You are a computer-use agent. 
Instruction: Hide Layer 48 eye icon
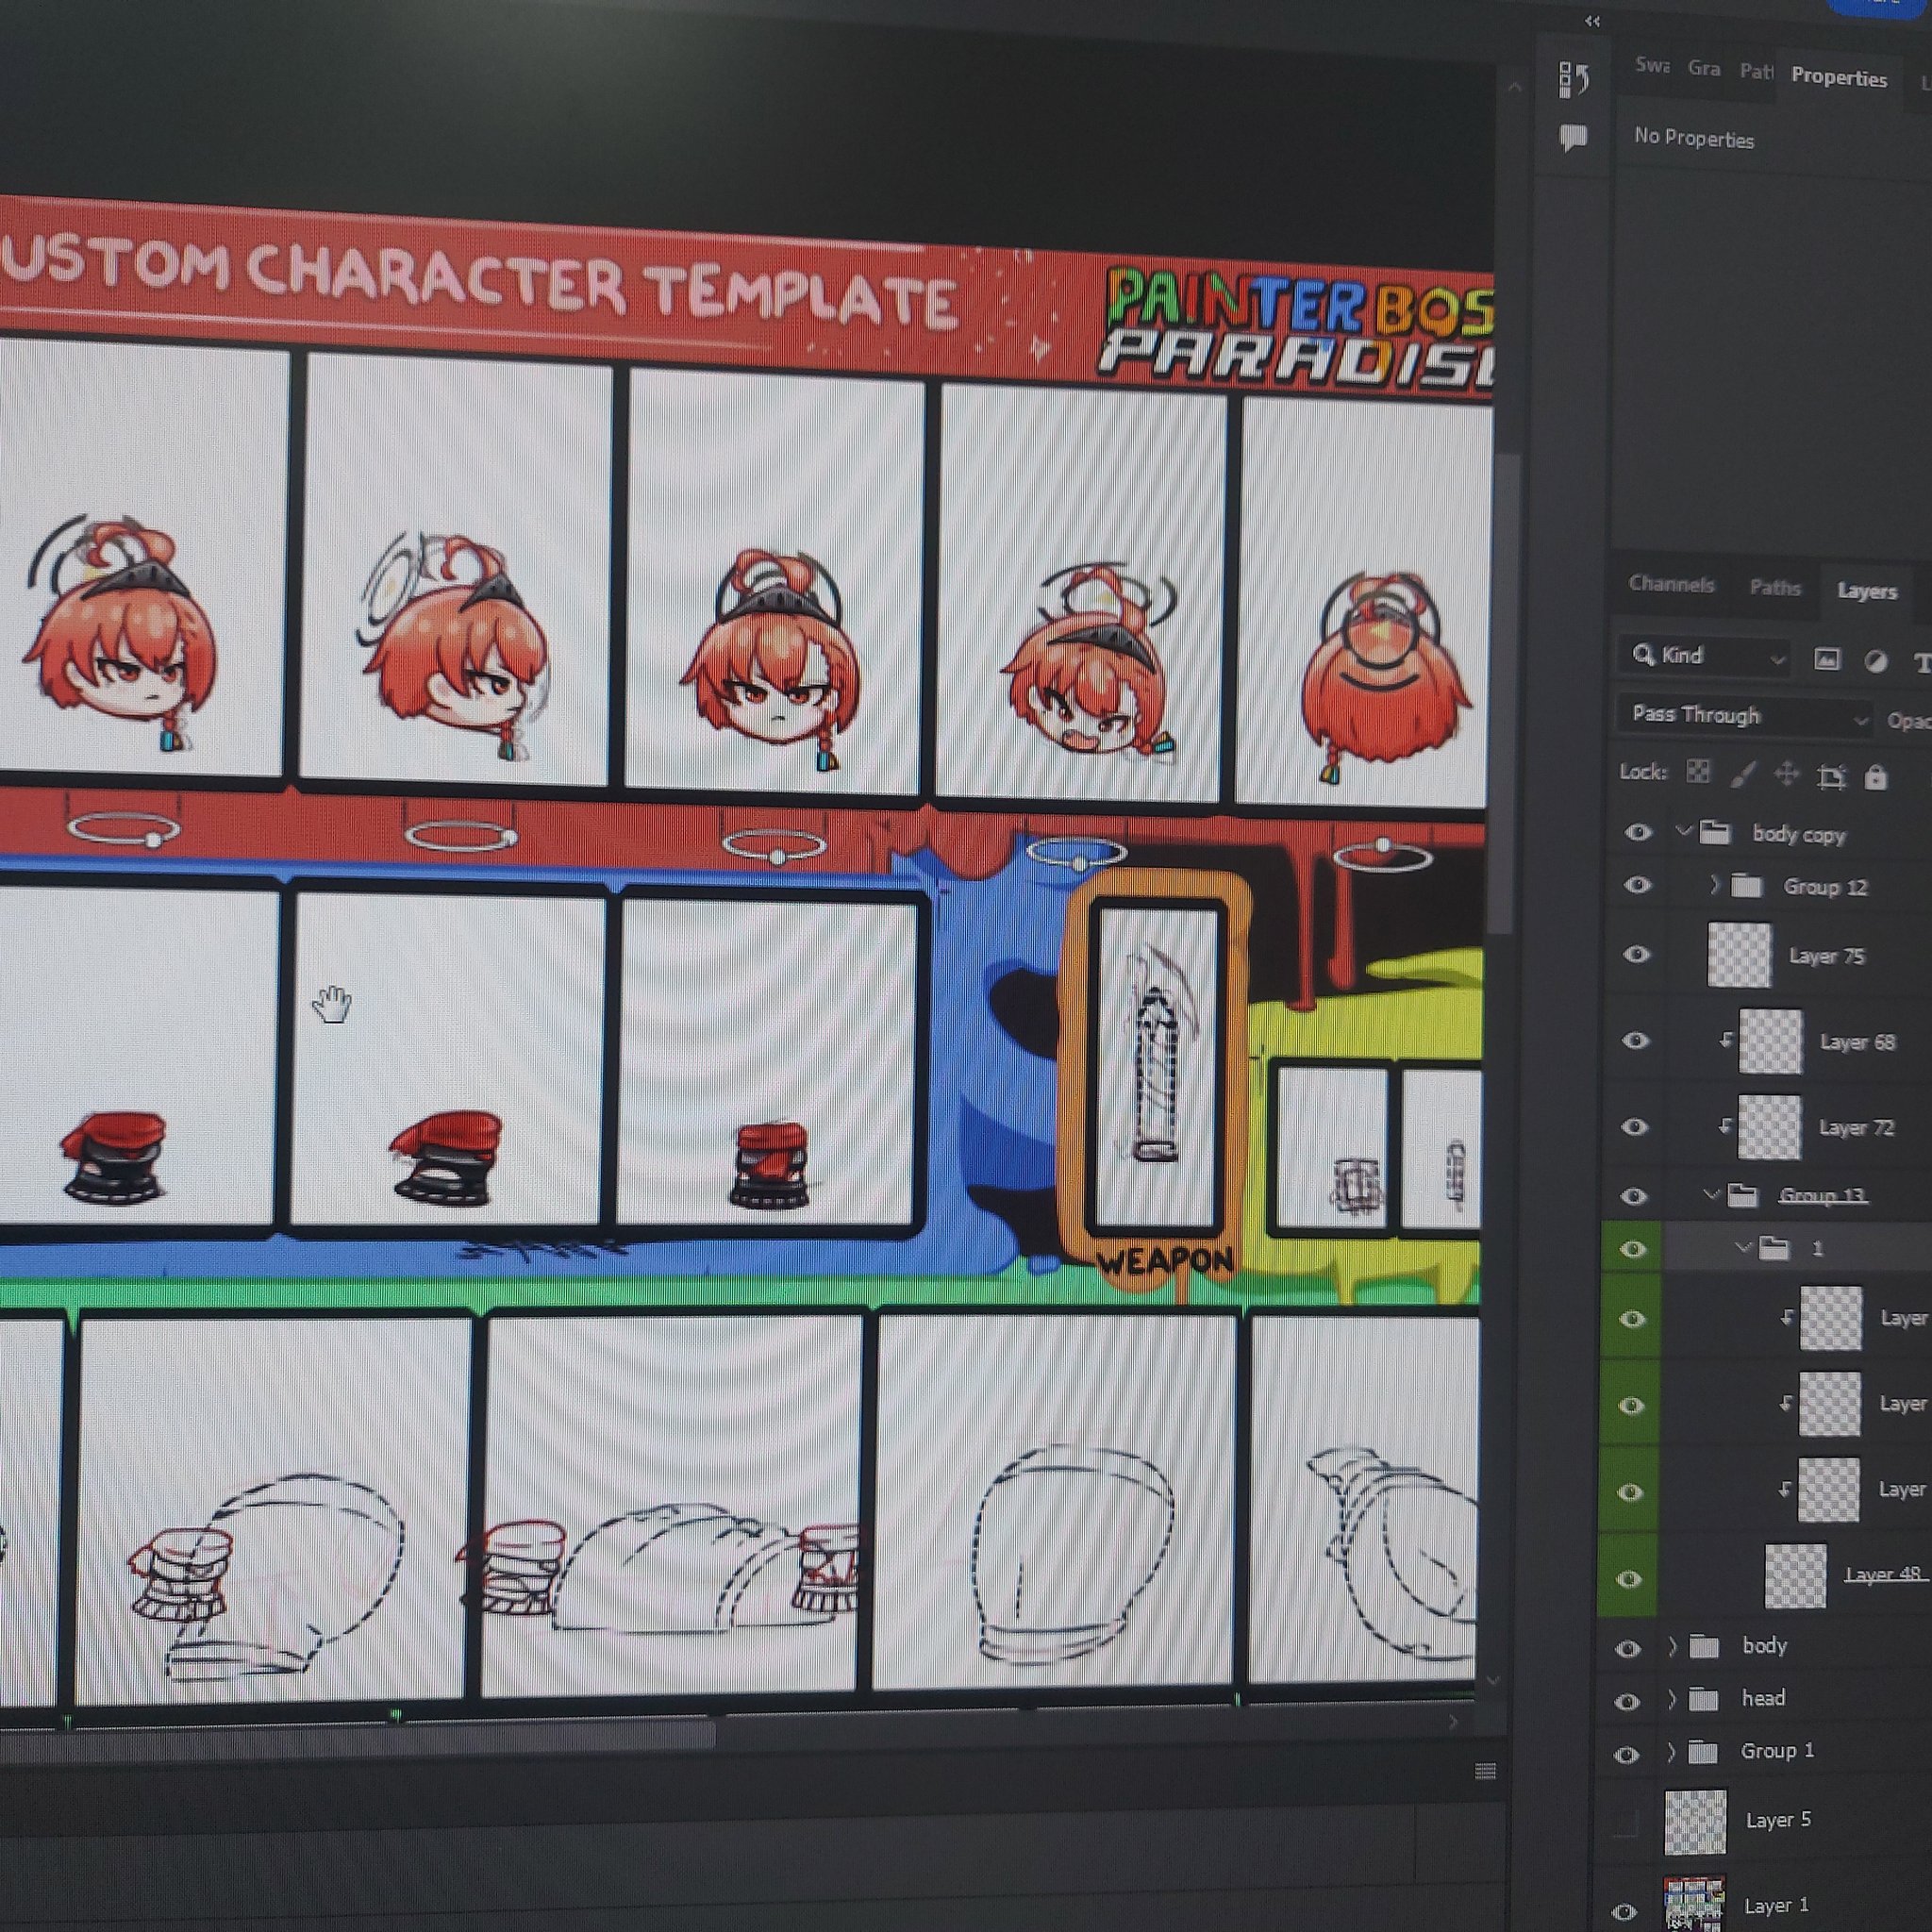[1630, 1579]
